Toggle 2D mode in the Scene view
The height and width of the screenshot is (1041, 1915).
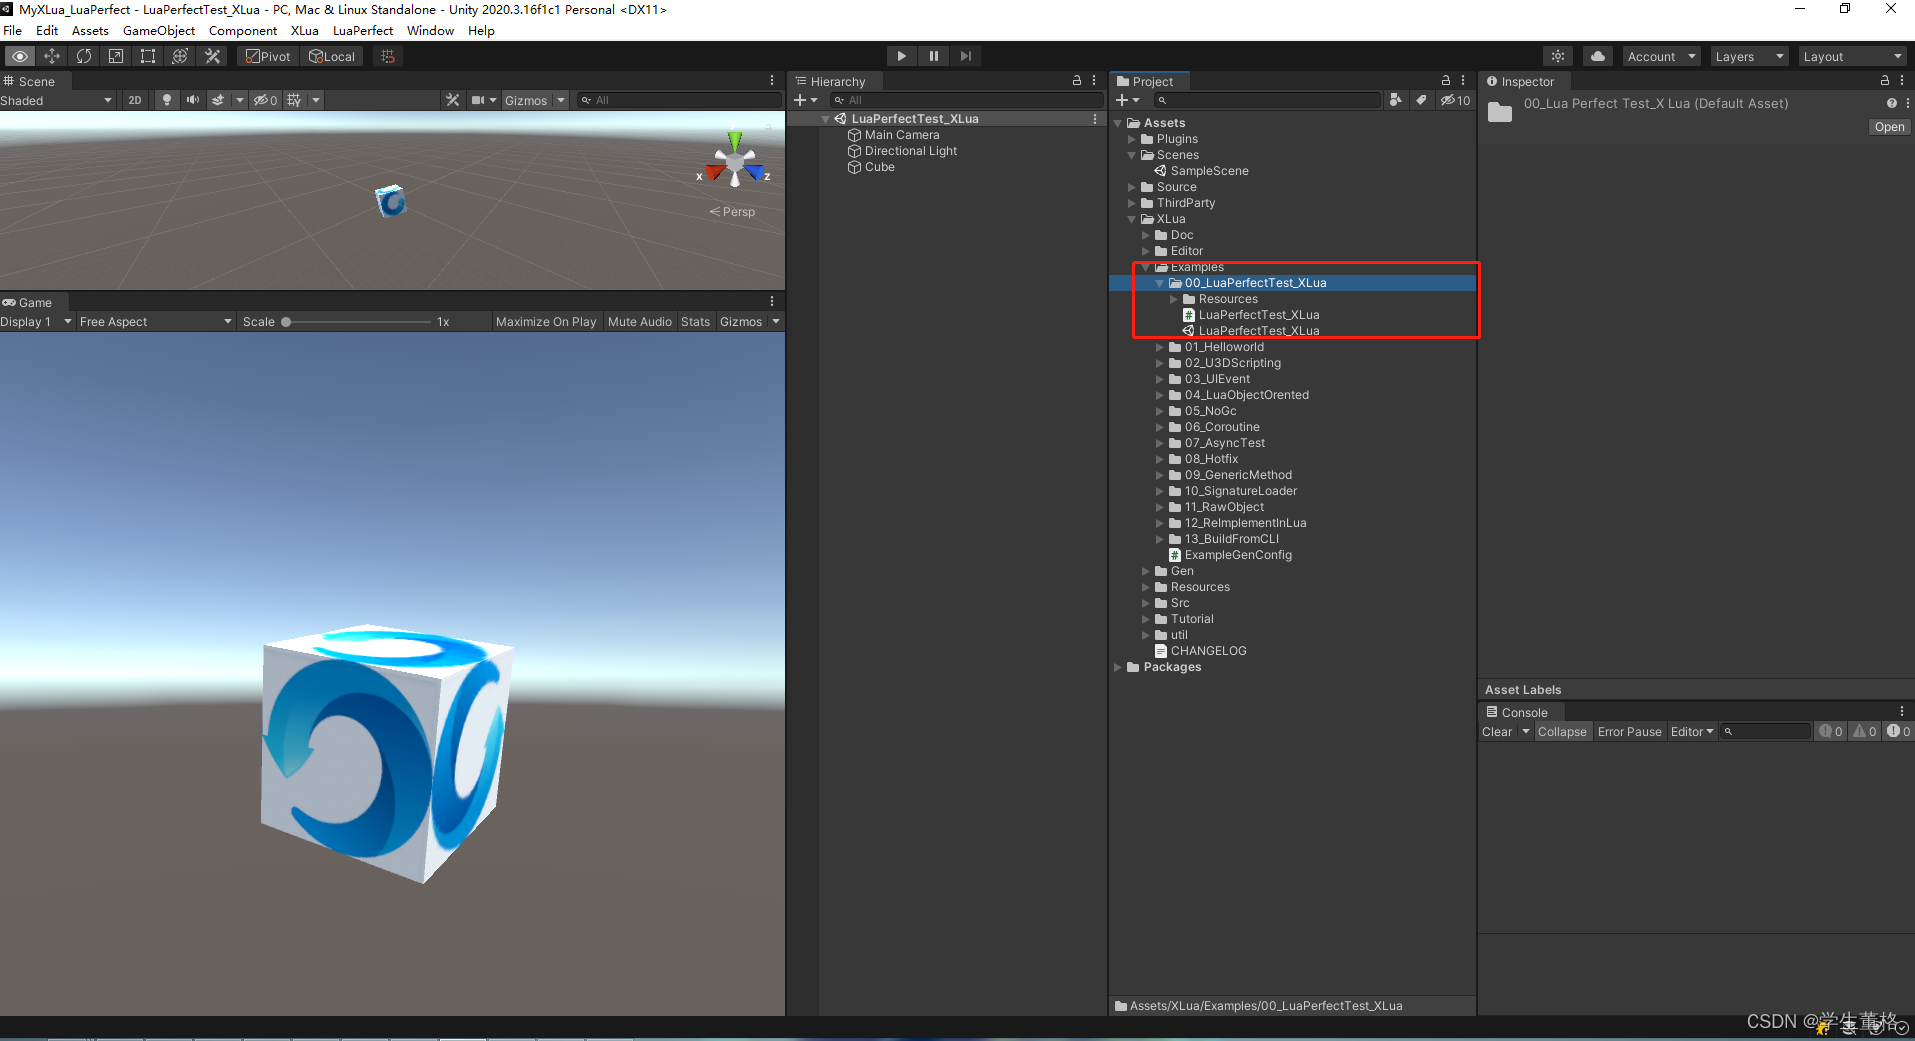tap(134, 100)
